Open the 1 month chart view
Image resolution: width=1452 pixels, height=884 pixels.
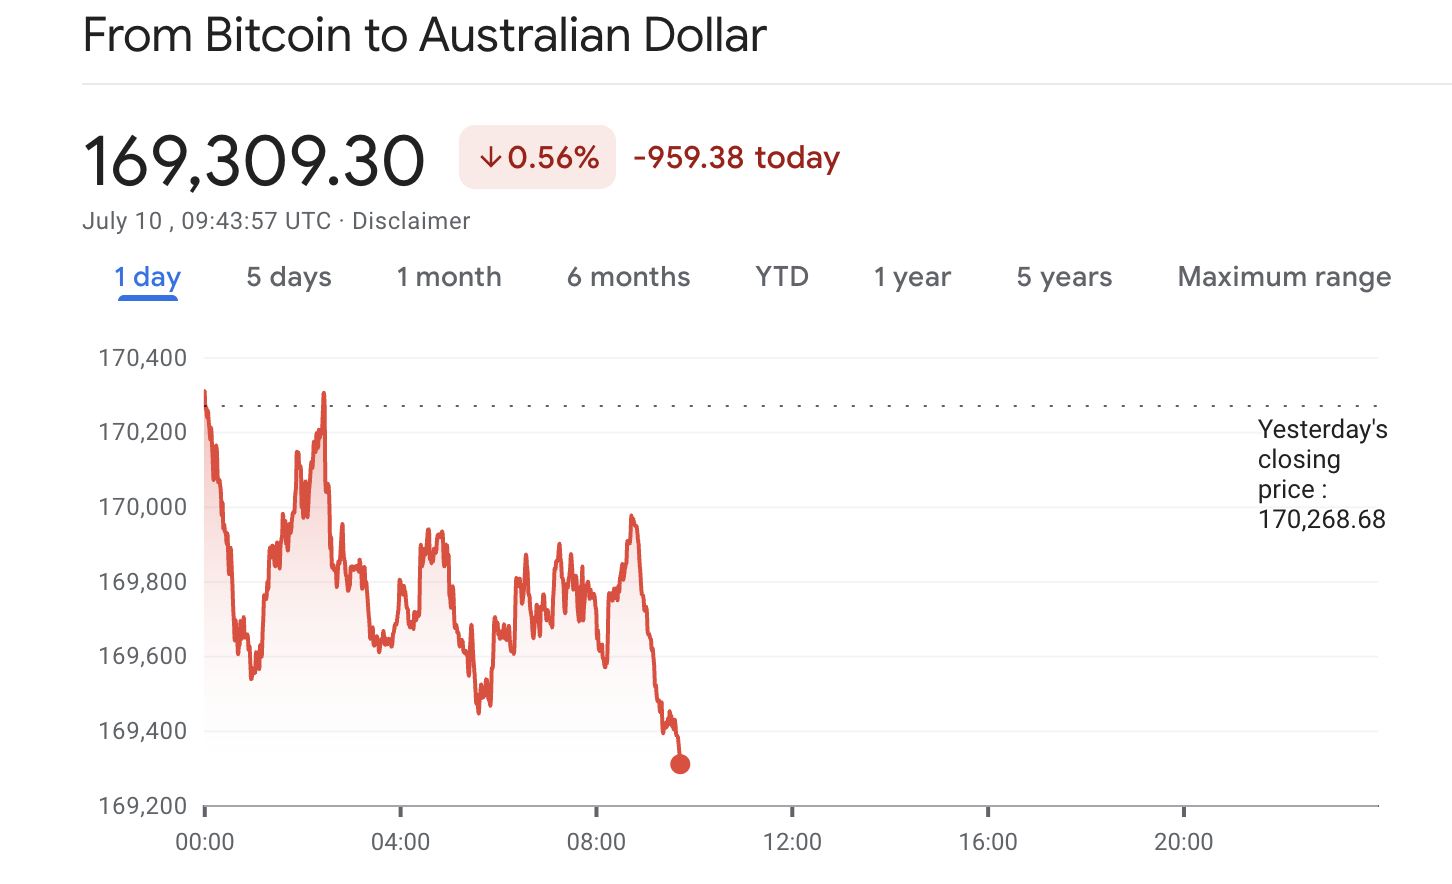pyautogui.click(x=449, y=277)
